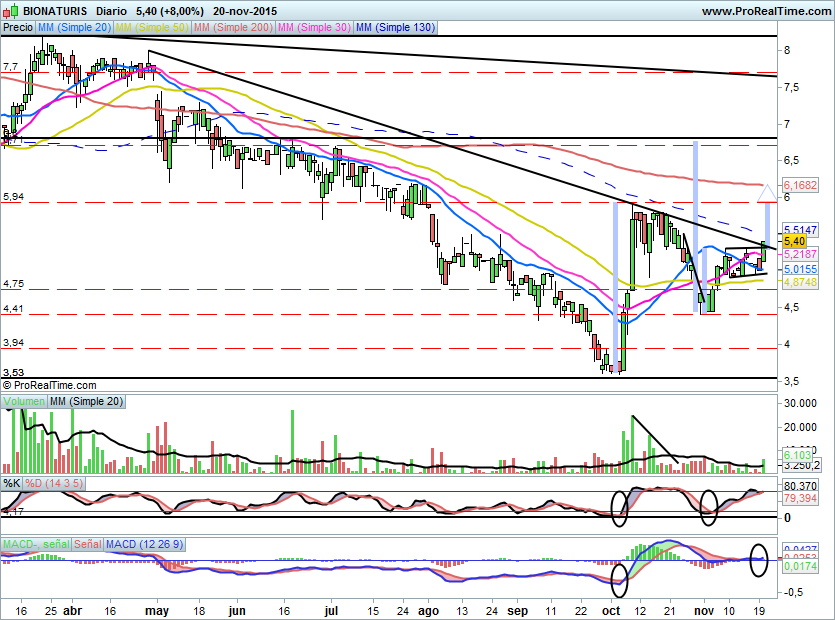Click the 6,1682 moving average price tag
Viewport: 835px width, 620px height.
click(800, 185)
